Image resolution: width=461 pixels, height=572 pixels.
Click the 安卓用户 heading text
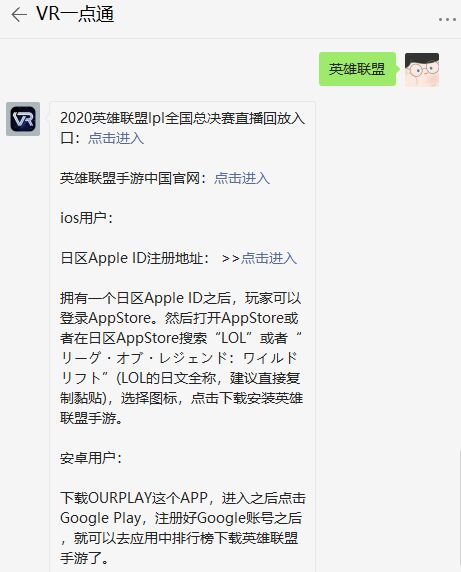pos(90,458)
